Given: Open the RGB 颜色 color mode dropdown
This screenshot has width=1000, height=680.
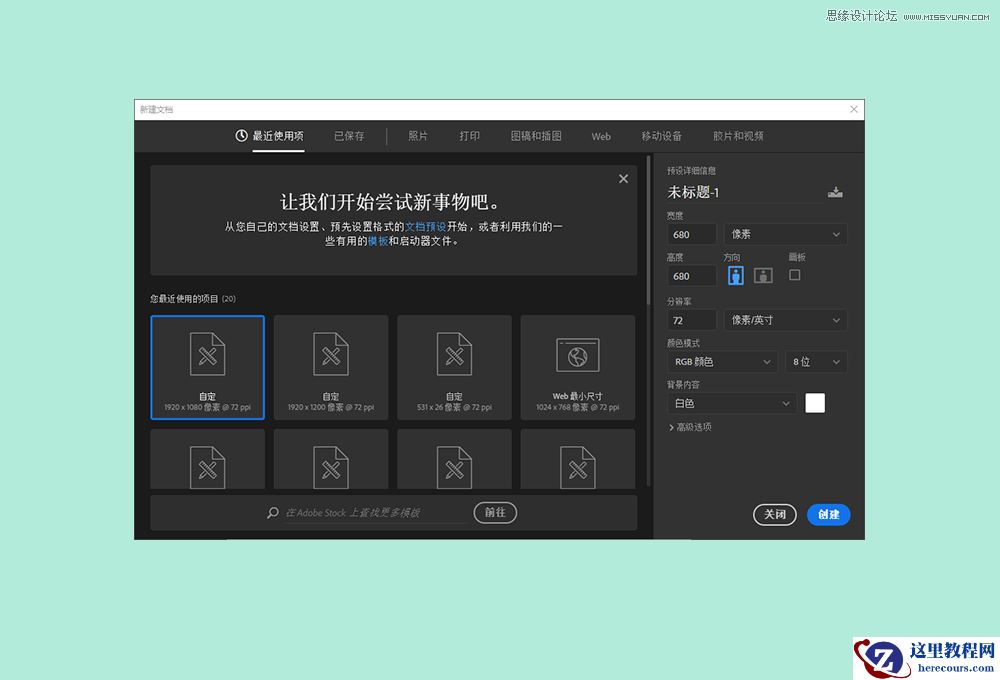Looking at the screenshot, I should pos(722,361).
